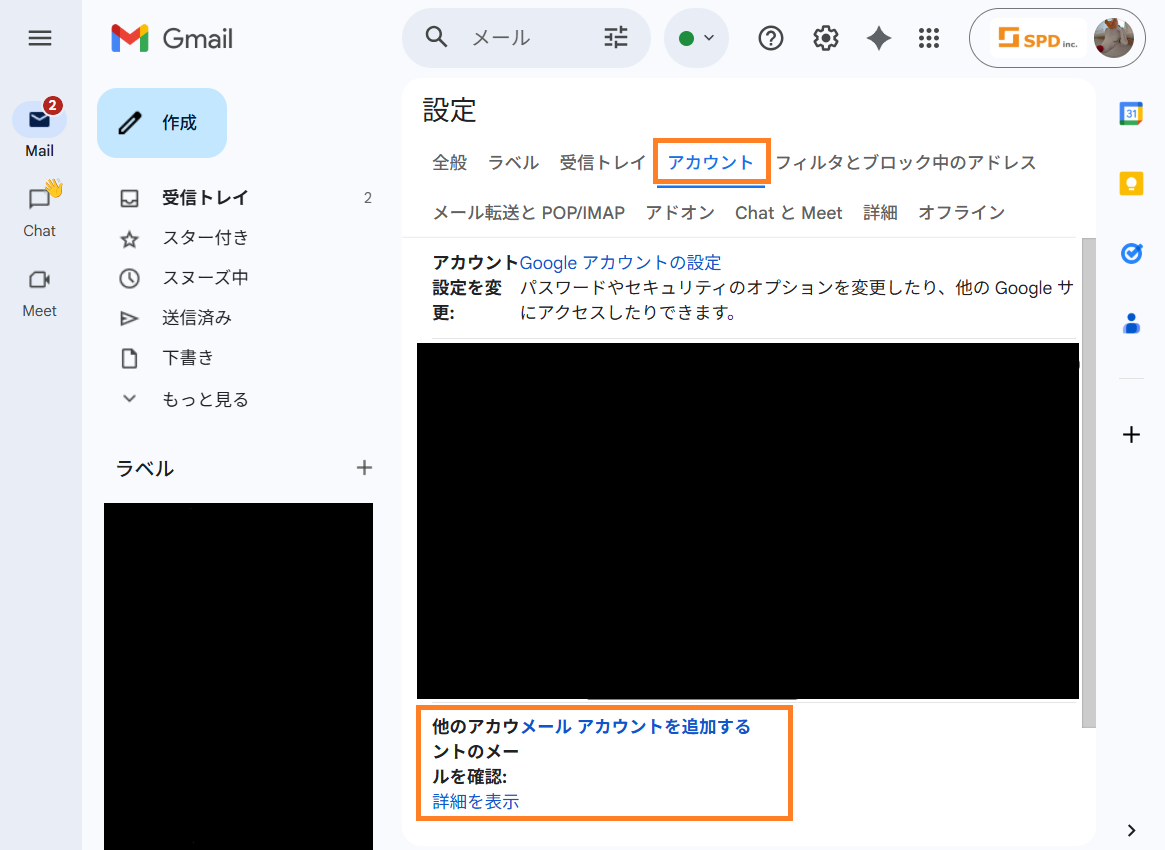Open the Help question mark icon

point(771,38)
